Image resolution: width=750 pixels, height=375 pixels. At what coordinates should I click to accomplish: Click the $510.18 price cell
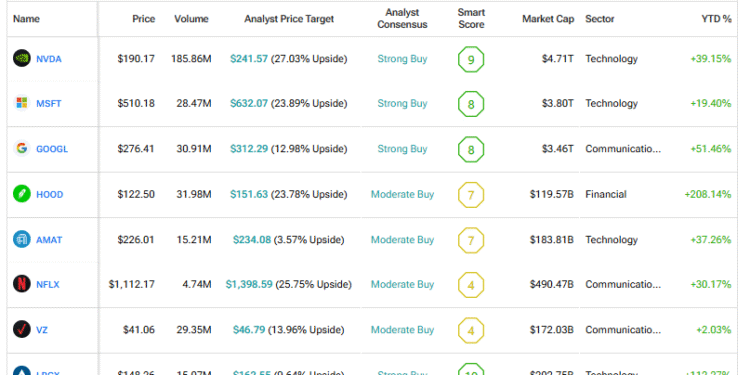(x=136, y=103)
